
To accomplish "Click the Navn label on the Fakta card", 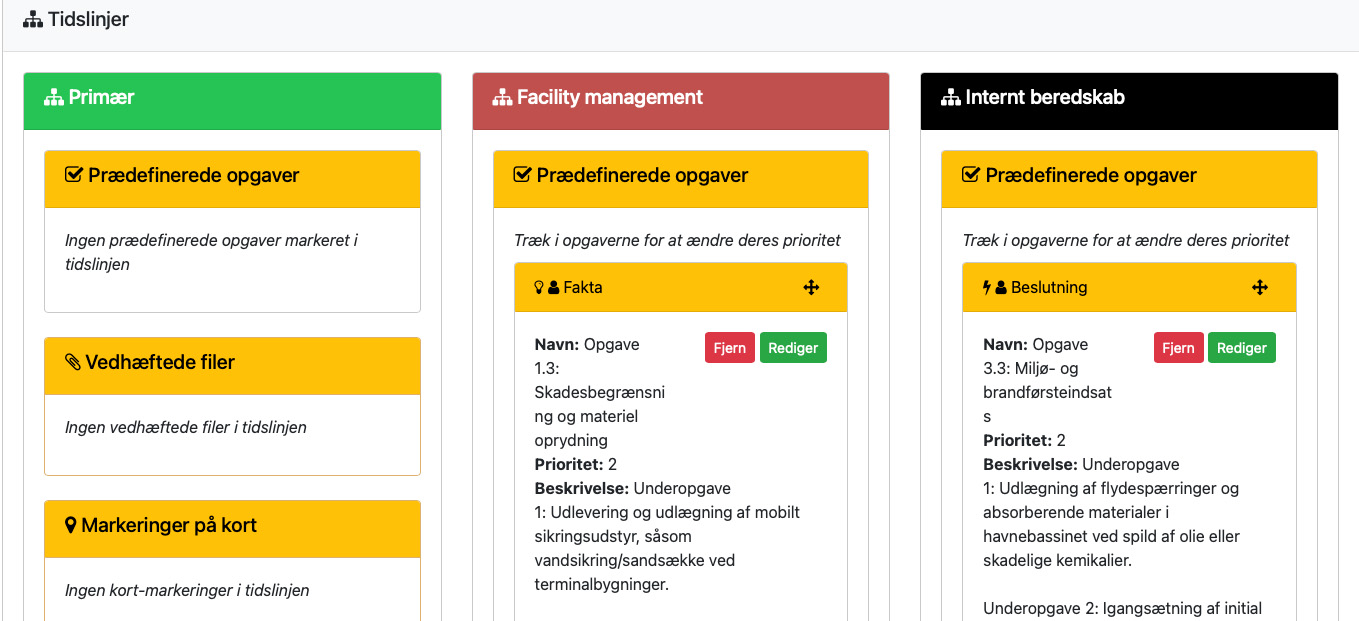I will click(x=557, y=344).
